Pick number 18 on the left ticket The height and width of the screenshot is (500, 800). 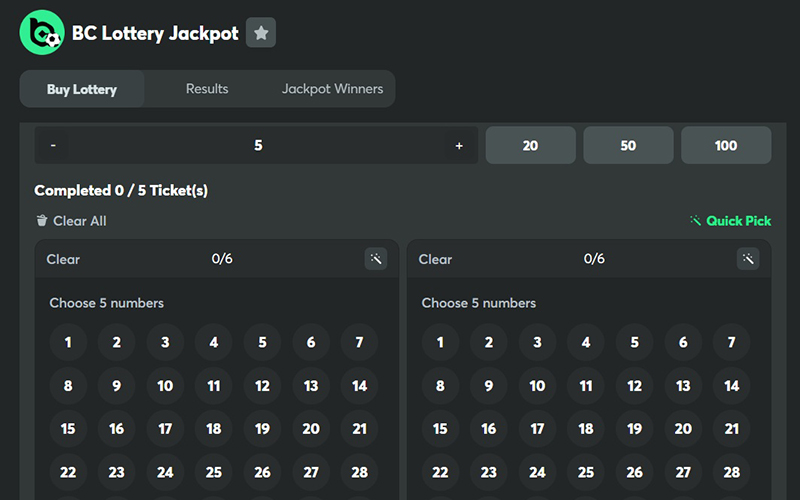click(x=214, y=429)
